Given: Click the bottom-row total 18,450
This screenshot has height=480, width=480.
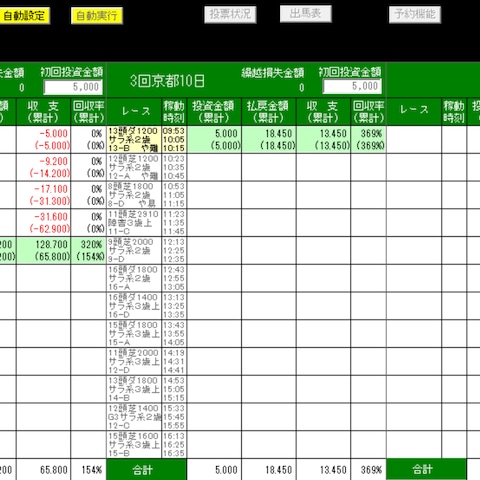Looking at the screenshot, I should pyautogui.click(x=279, y=470).
